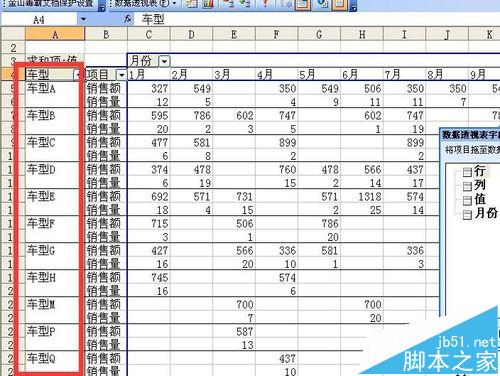
Task: Click the 车型Q row label
Action: point(41,358)
